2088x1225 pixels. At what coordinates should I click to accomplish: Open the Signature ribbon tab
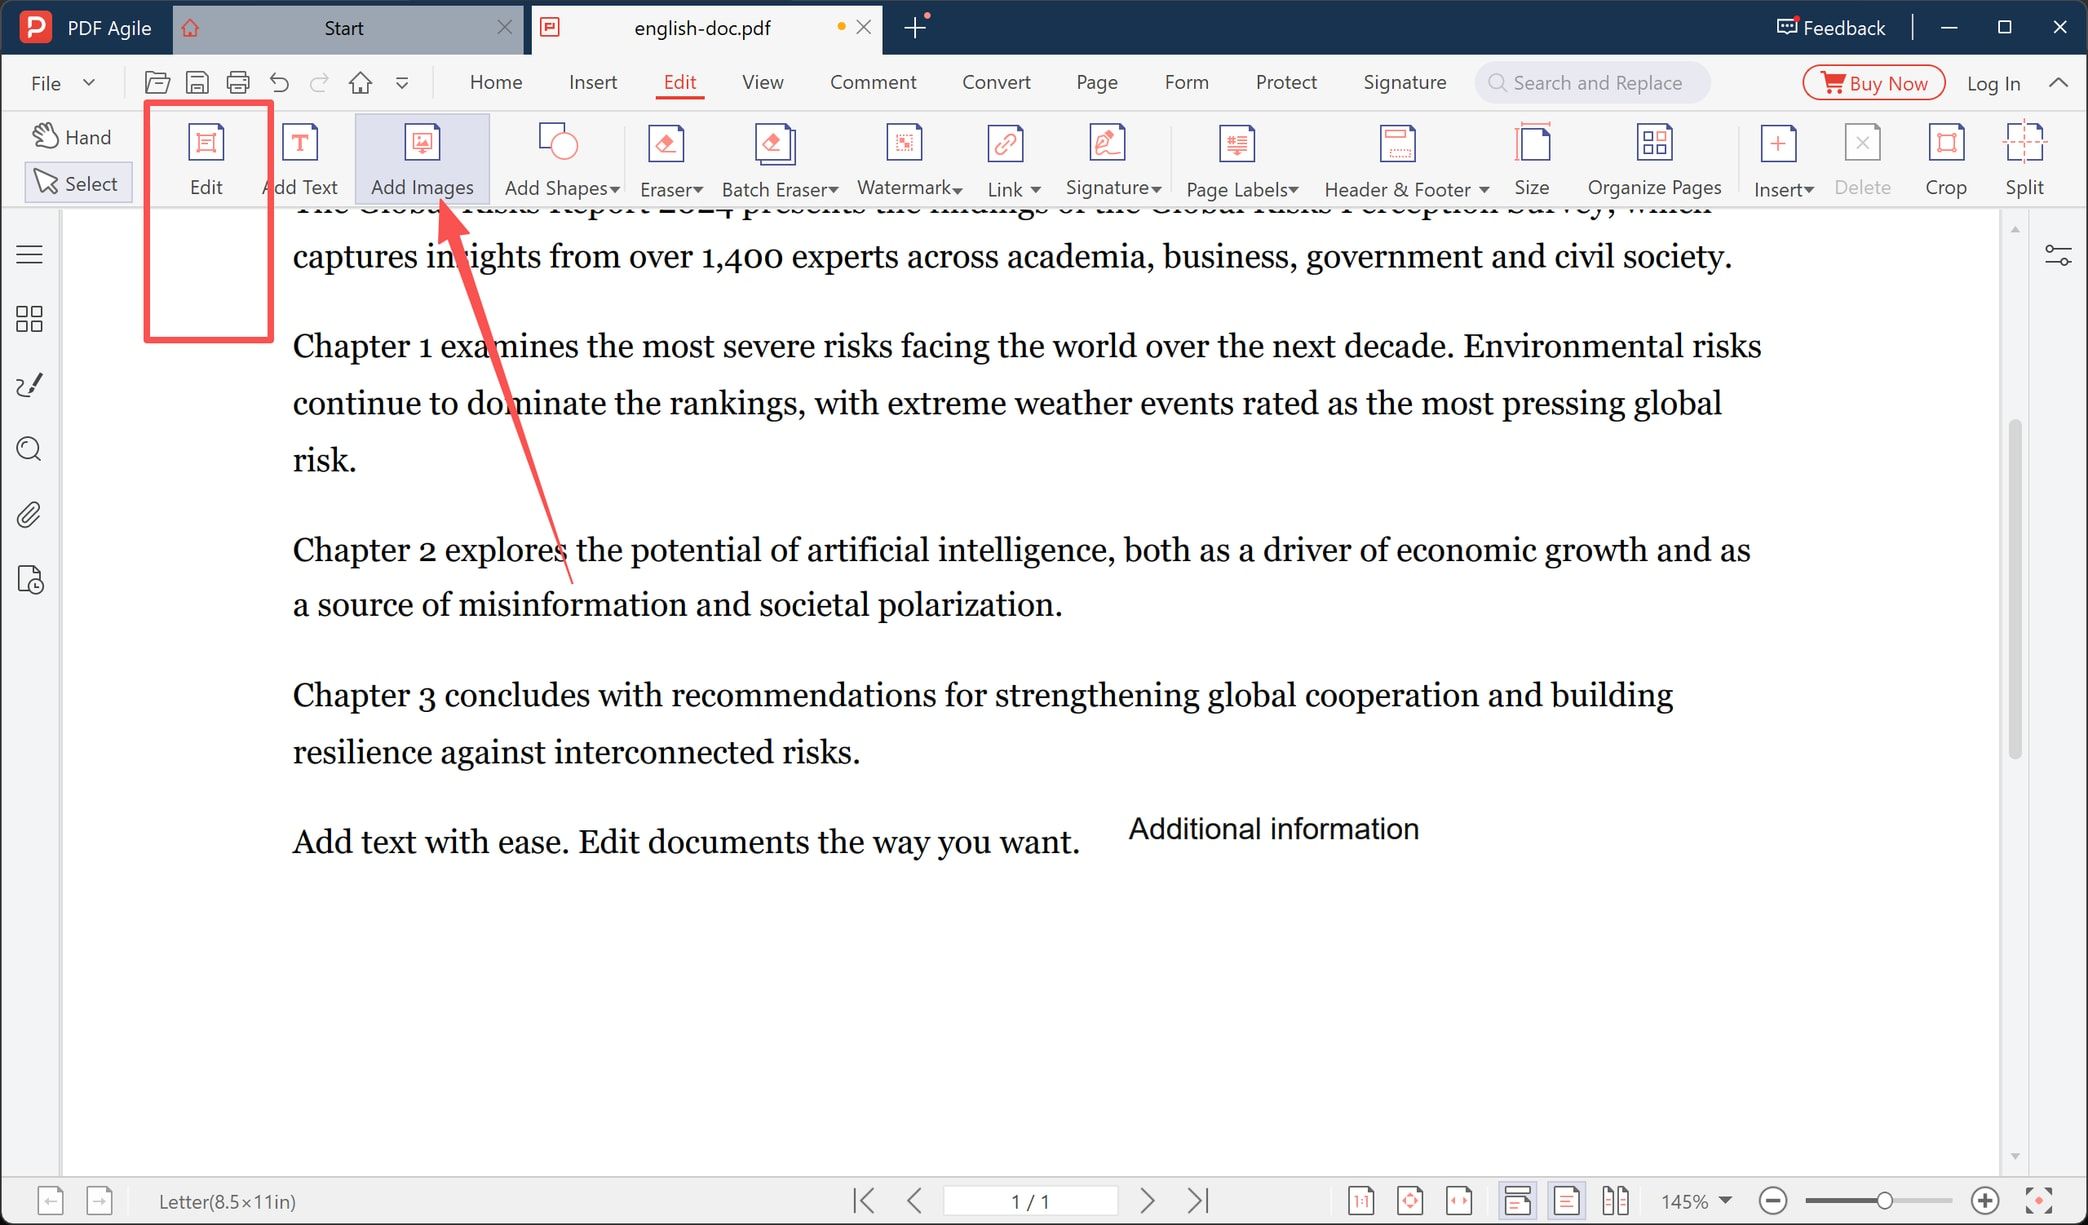point(1404,82)
